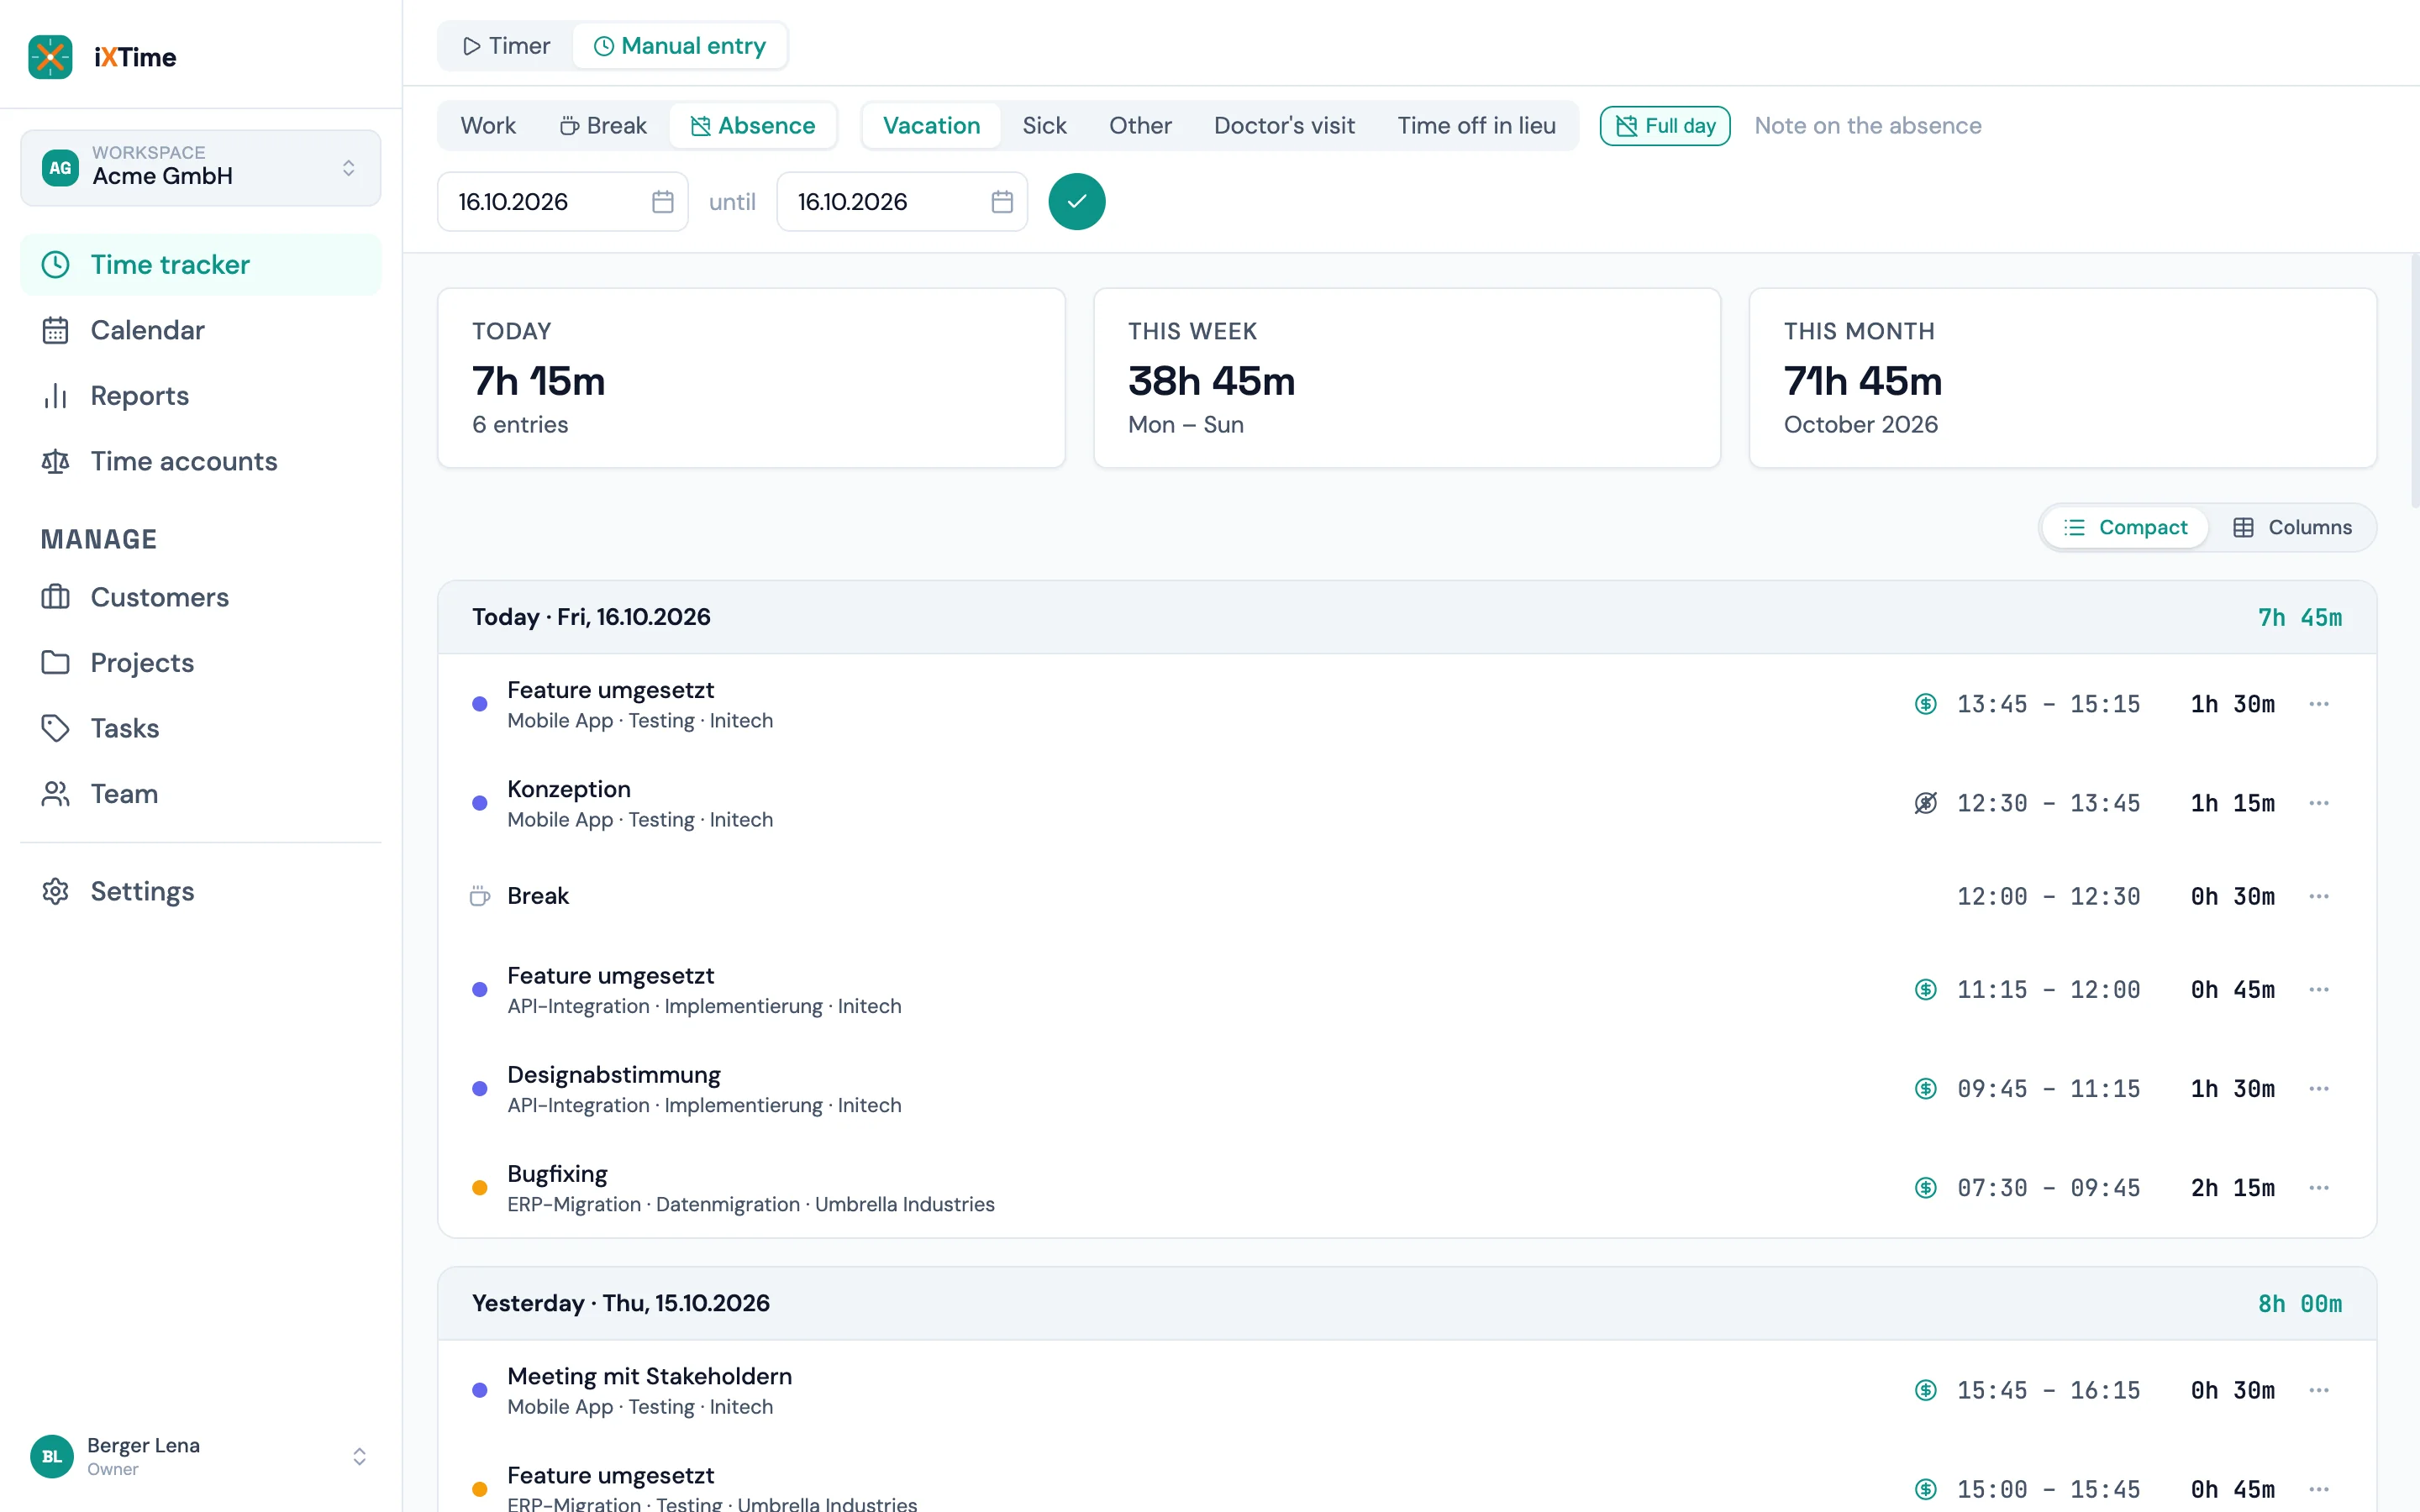Screen dimensions: 2420x1512
Task: Click billable icon on Bugfixing entry
Action: pos(1925,1188)
